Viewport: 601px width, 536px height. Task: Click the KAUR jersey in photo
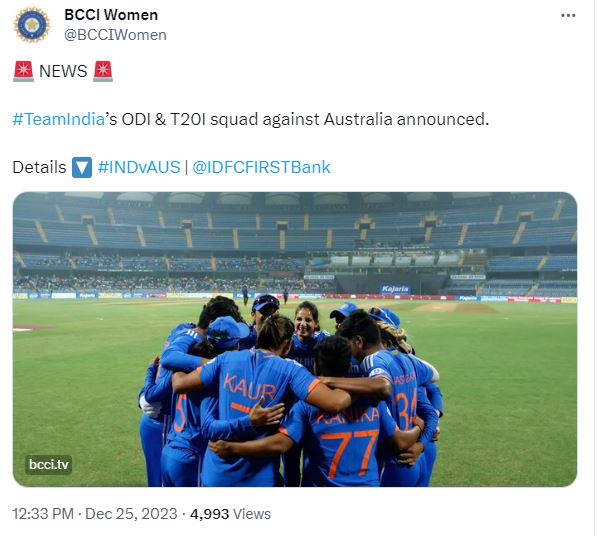tap(249, 386)
